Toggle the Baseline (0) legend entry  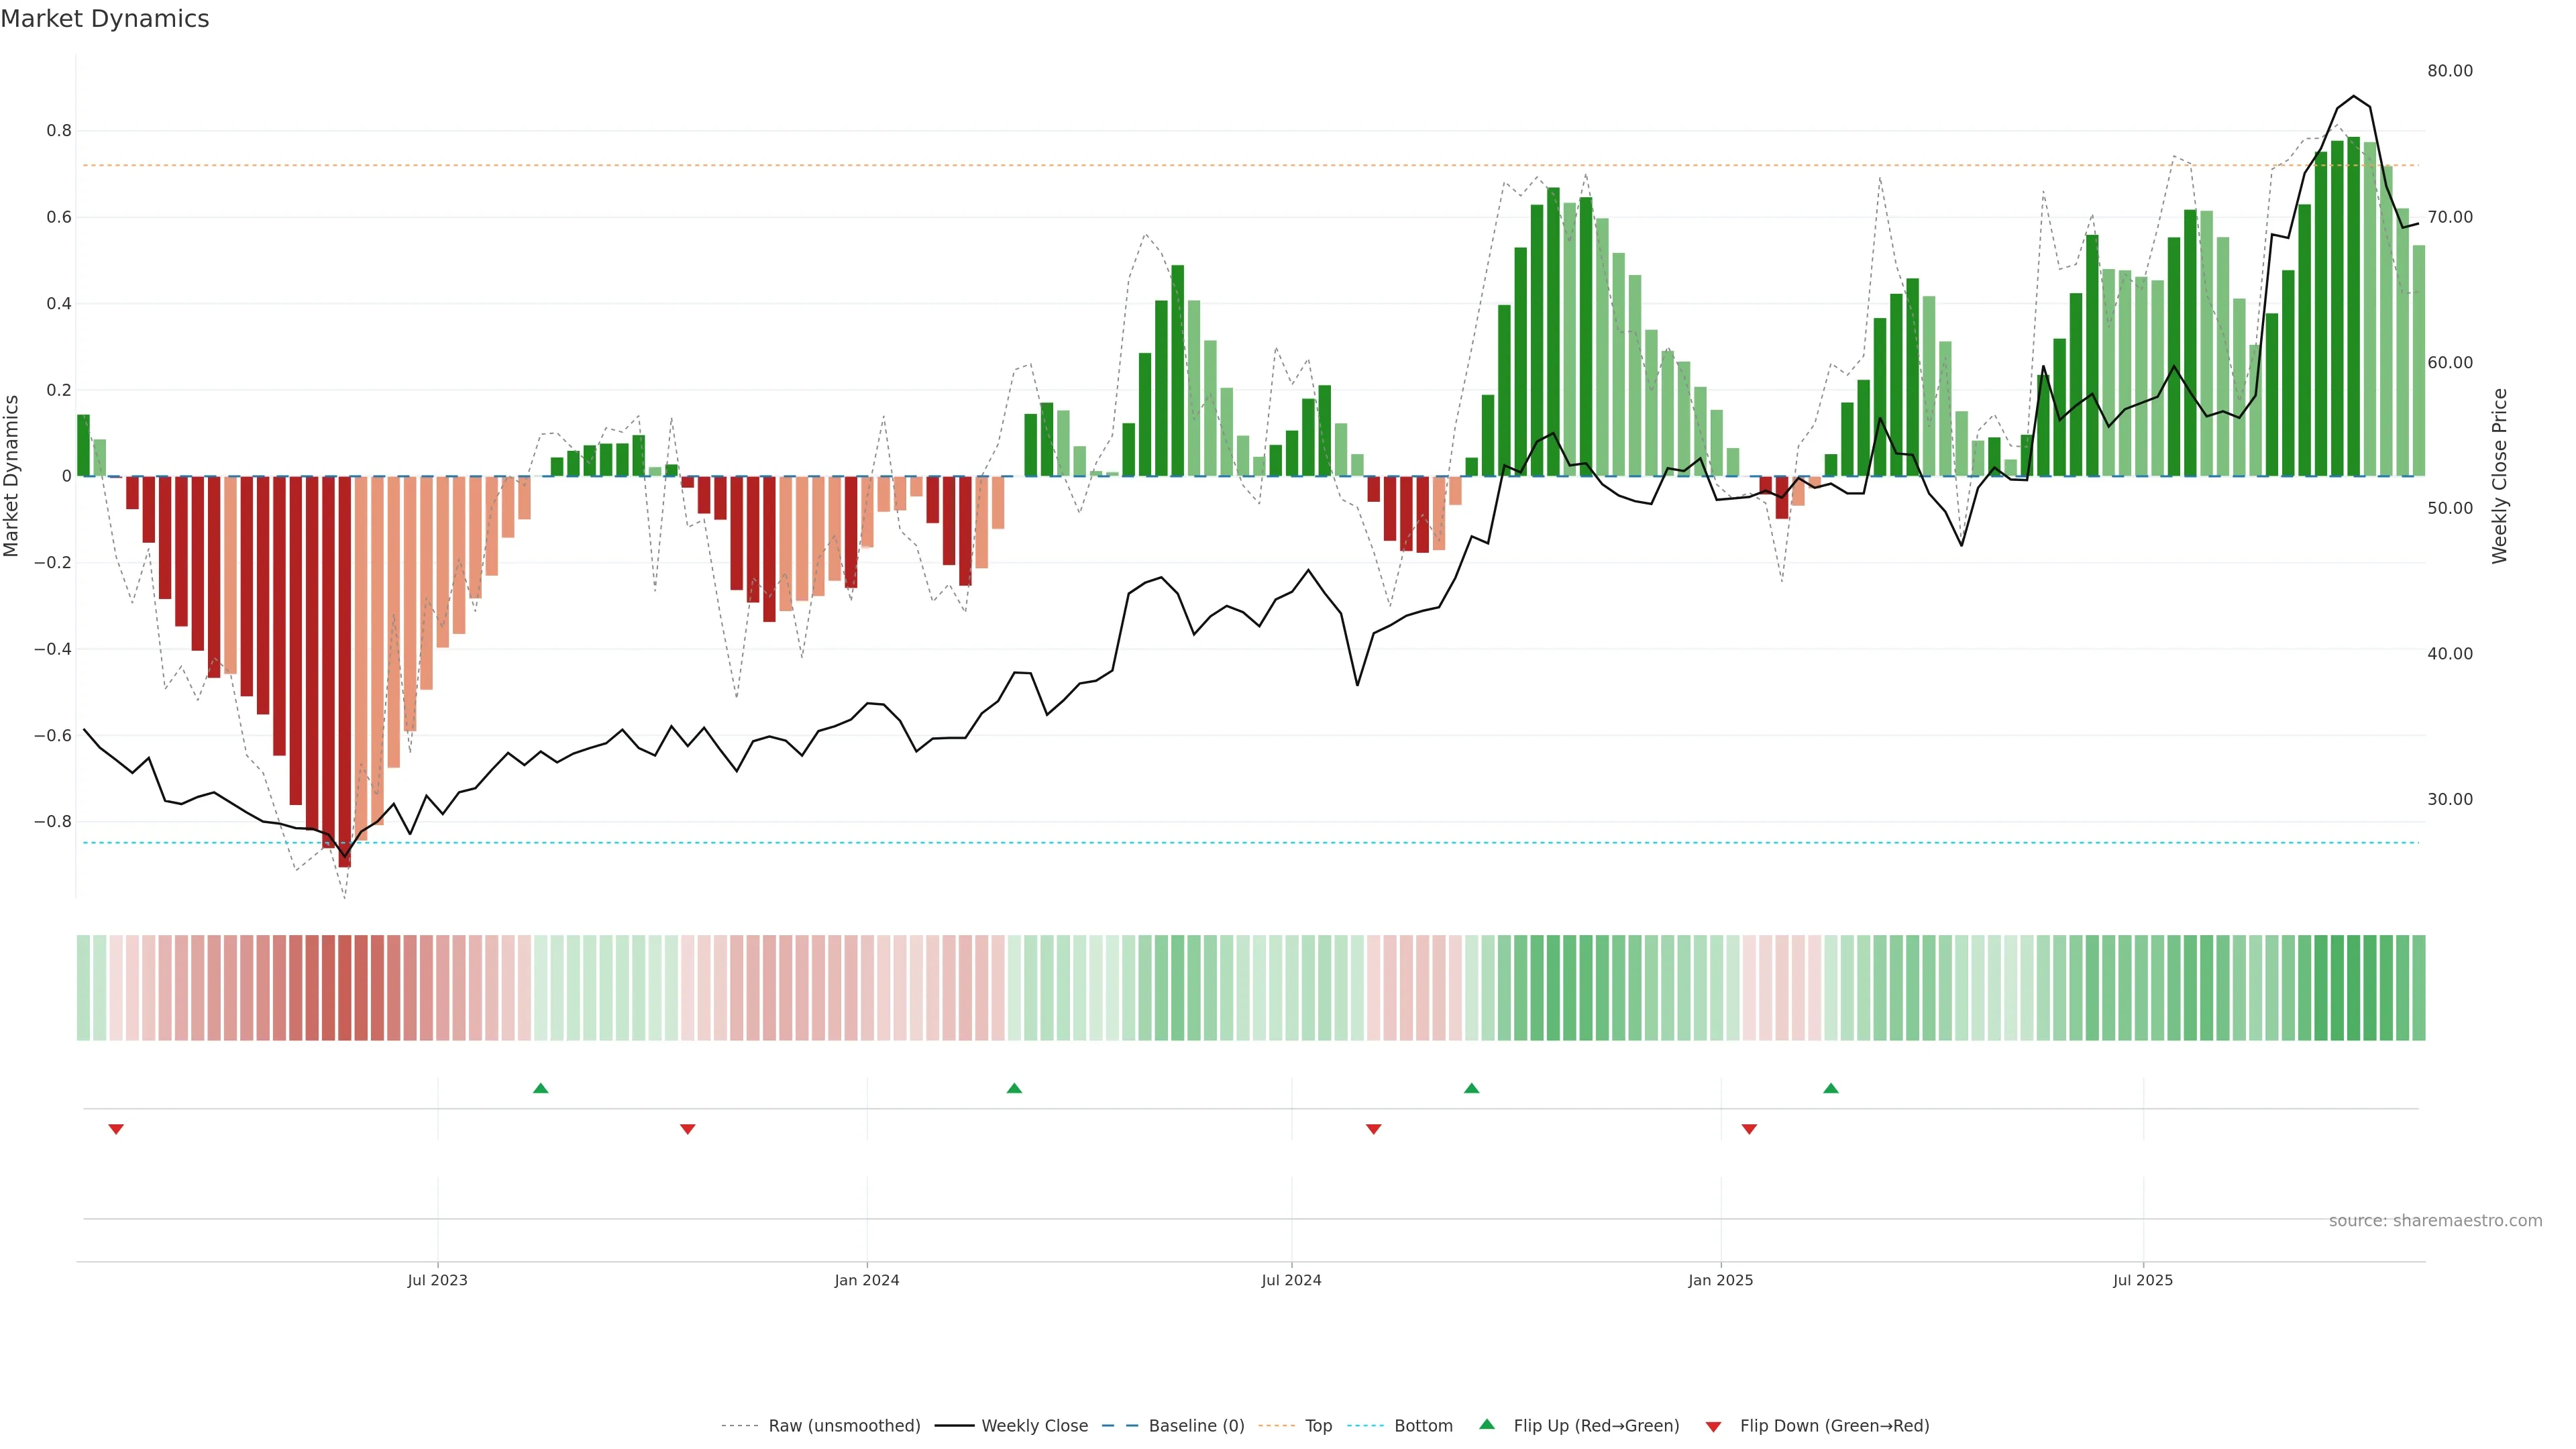pyautogui.click(x=1196, y=1426)
